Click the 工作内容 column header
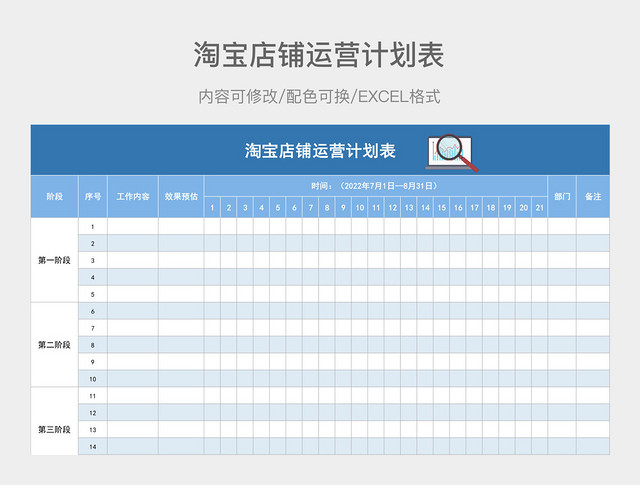The height and width of the screenshot is (485, 640). click(x=133, y=196)
